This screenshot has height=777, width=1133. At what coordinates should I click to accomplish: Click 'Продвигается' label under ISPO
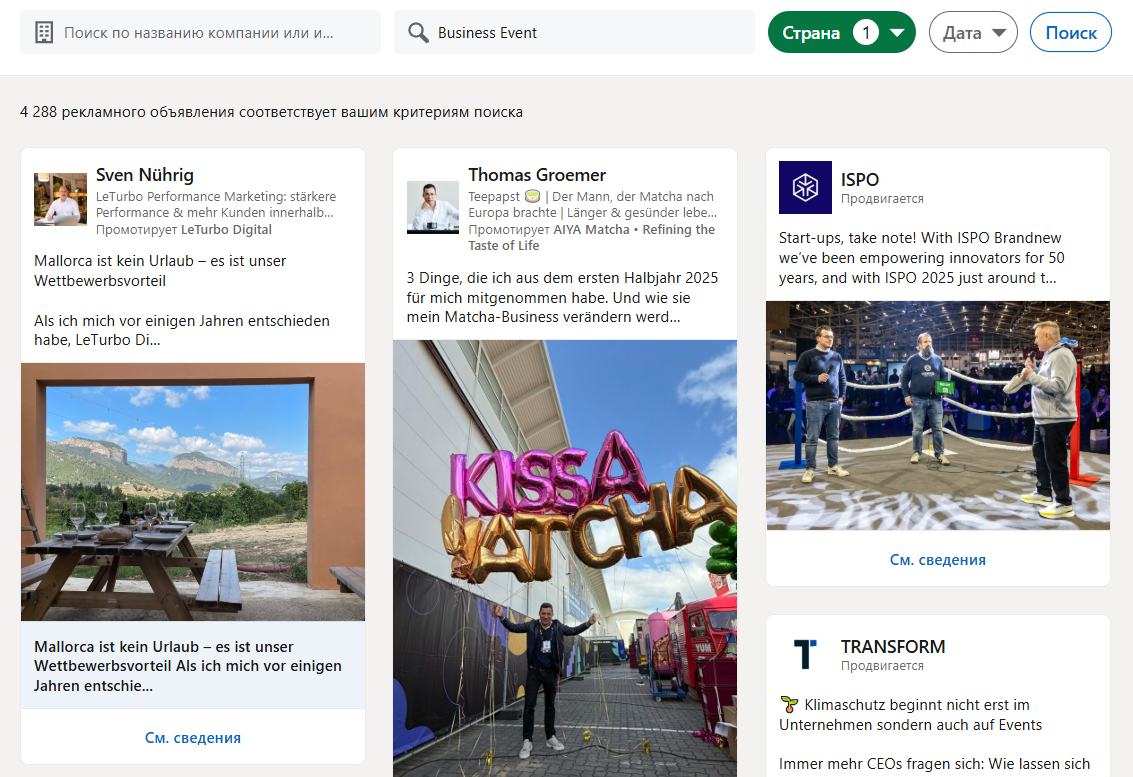click(x=882, y=199)
